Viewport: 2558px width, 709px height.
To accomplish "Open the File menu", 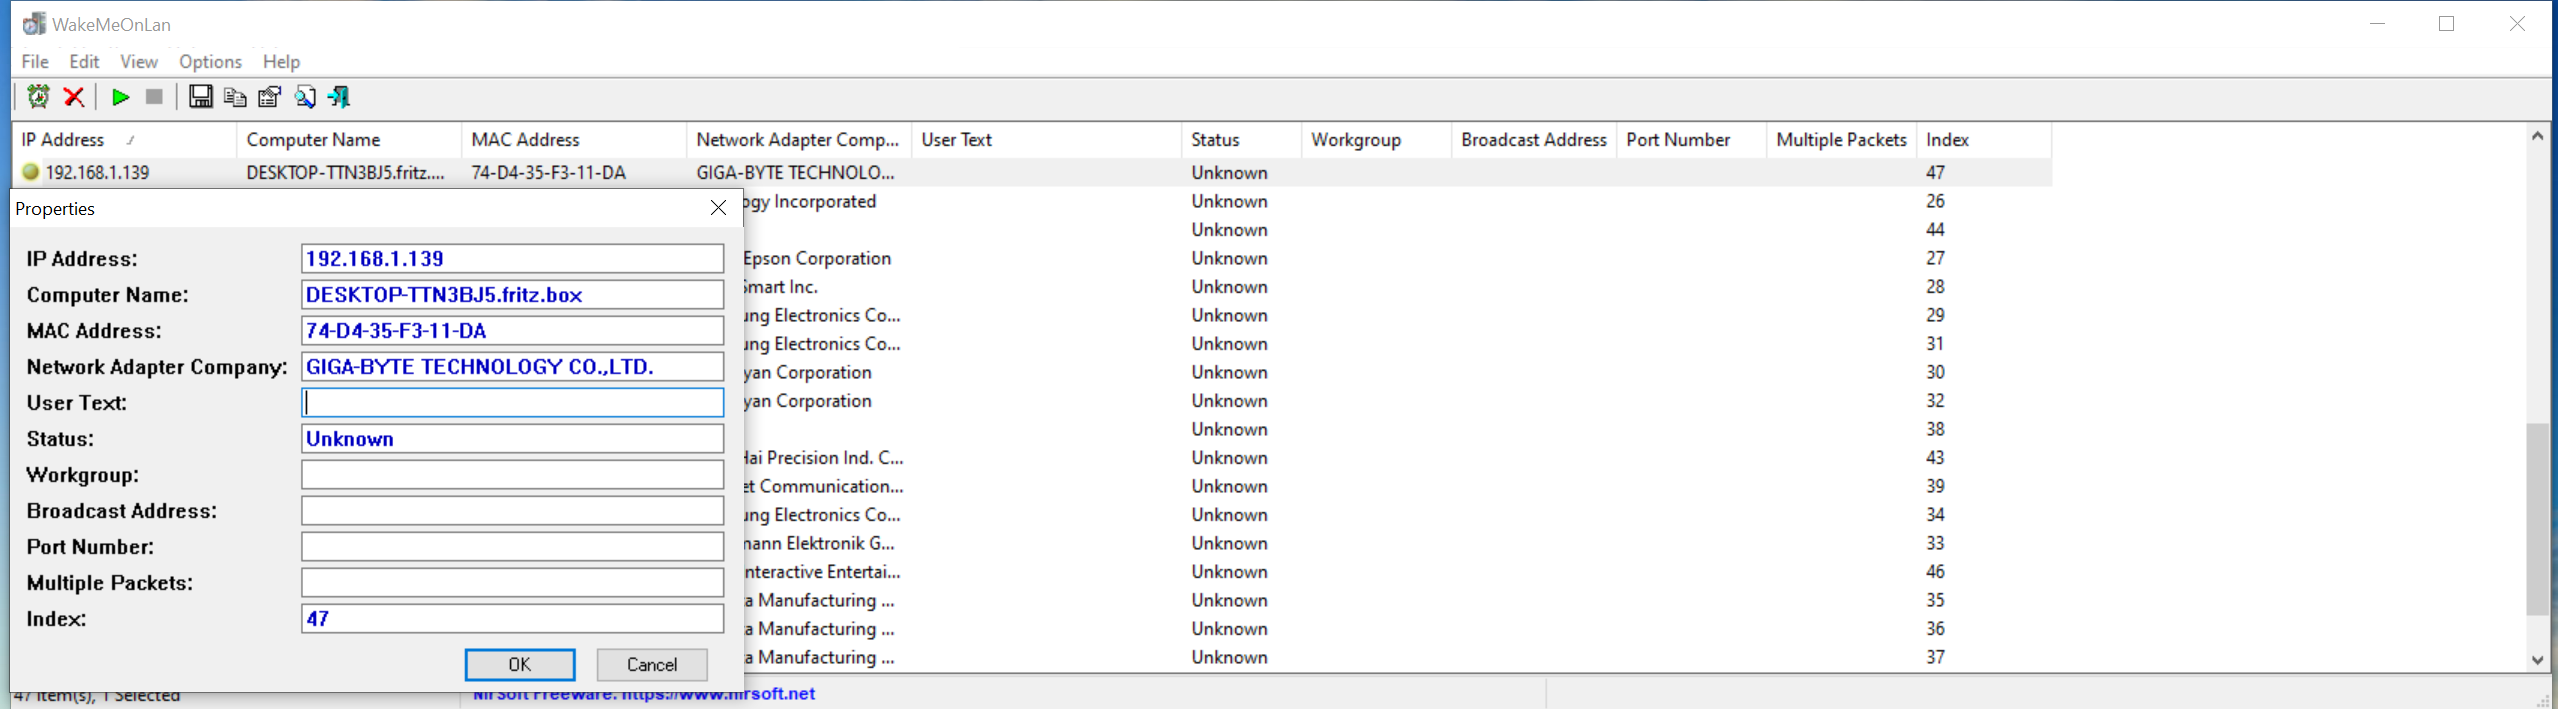I will [35, 62].
